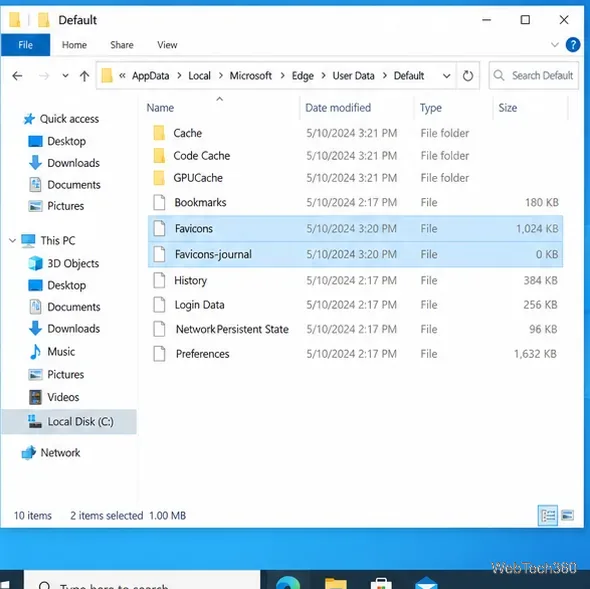Open the Home ribbon tab
590x589 pixels.
74,45
